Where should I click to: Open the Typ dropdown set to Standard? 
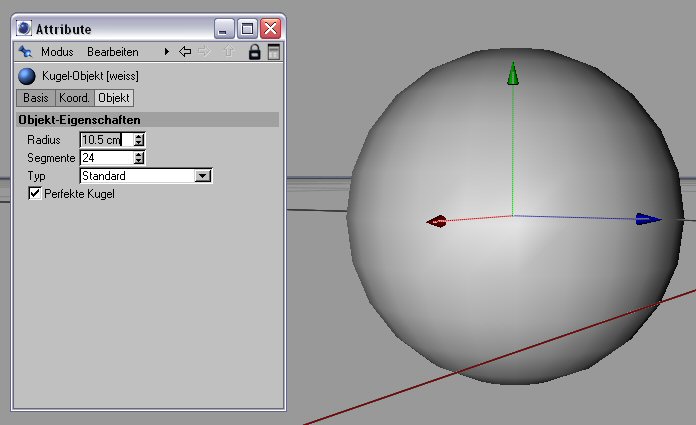(203, 176)
